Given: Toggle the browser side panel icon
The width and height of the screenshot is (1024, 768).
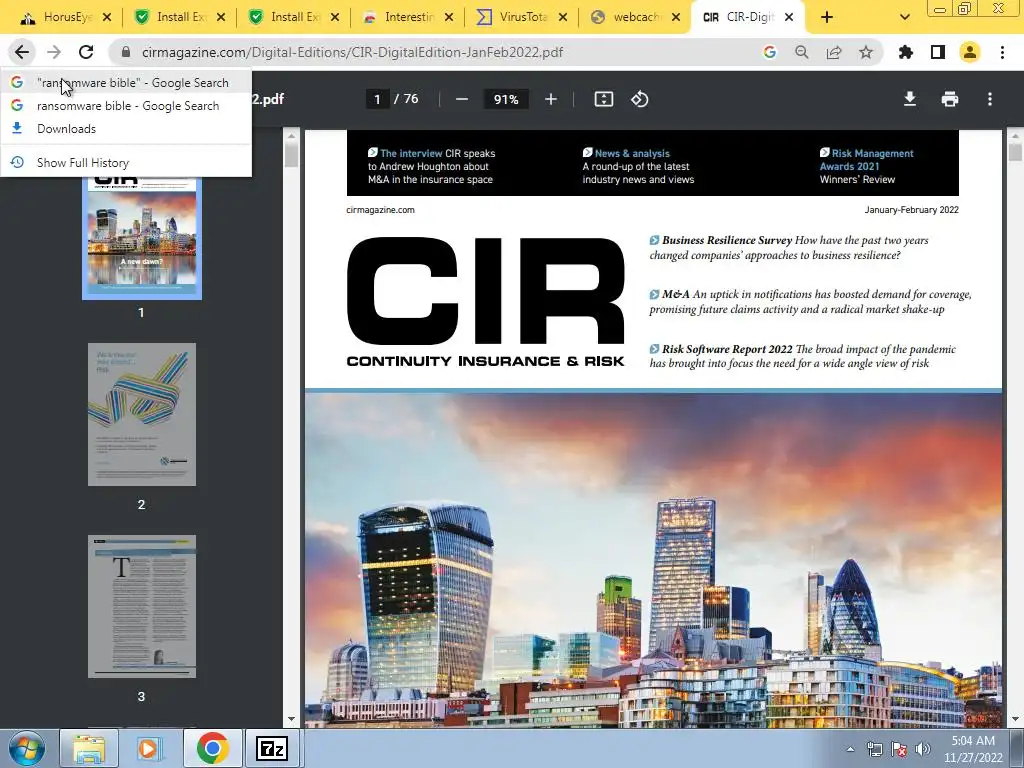Looking at the screenshot, I should click(938, 52).
